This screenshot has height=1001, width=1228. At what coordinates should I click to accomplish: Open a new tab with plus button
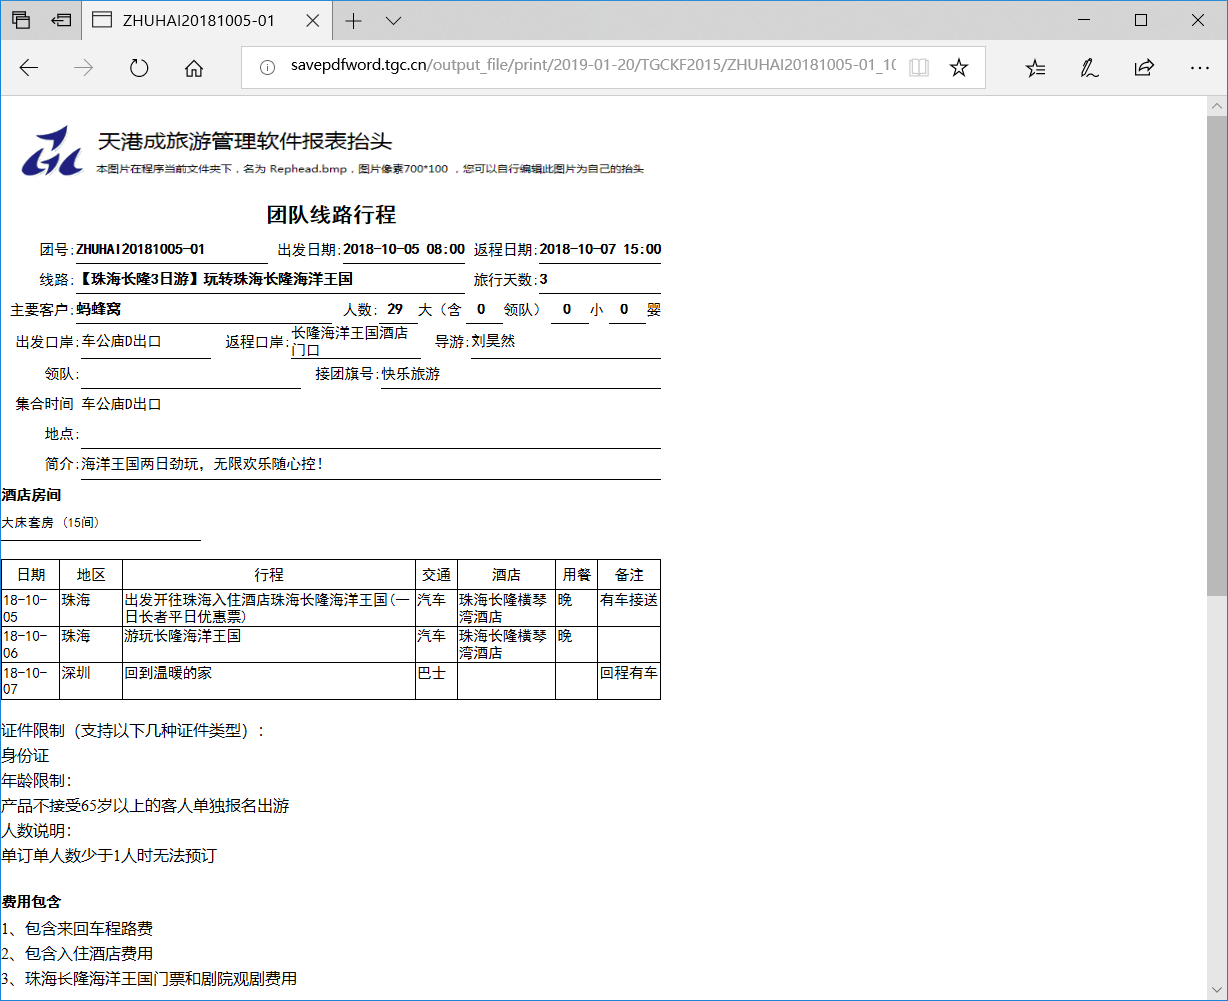pos(353,20)
